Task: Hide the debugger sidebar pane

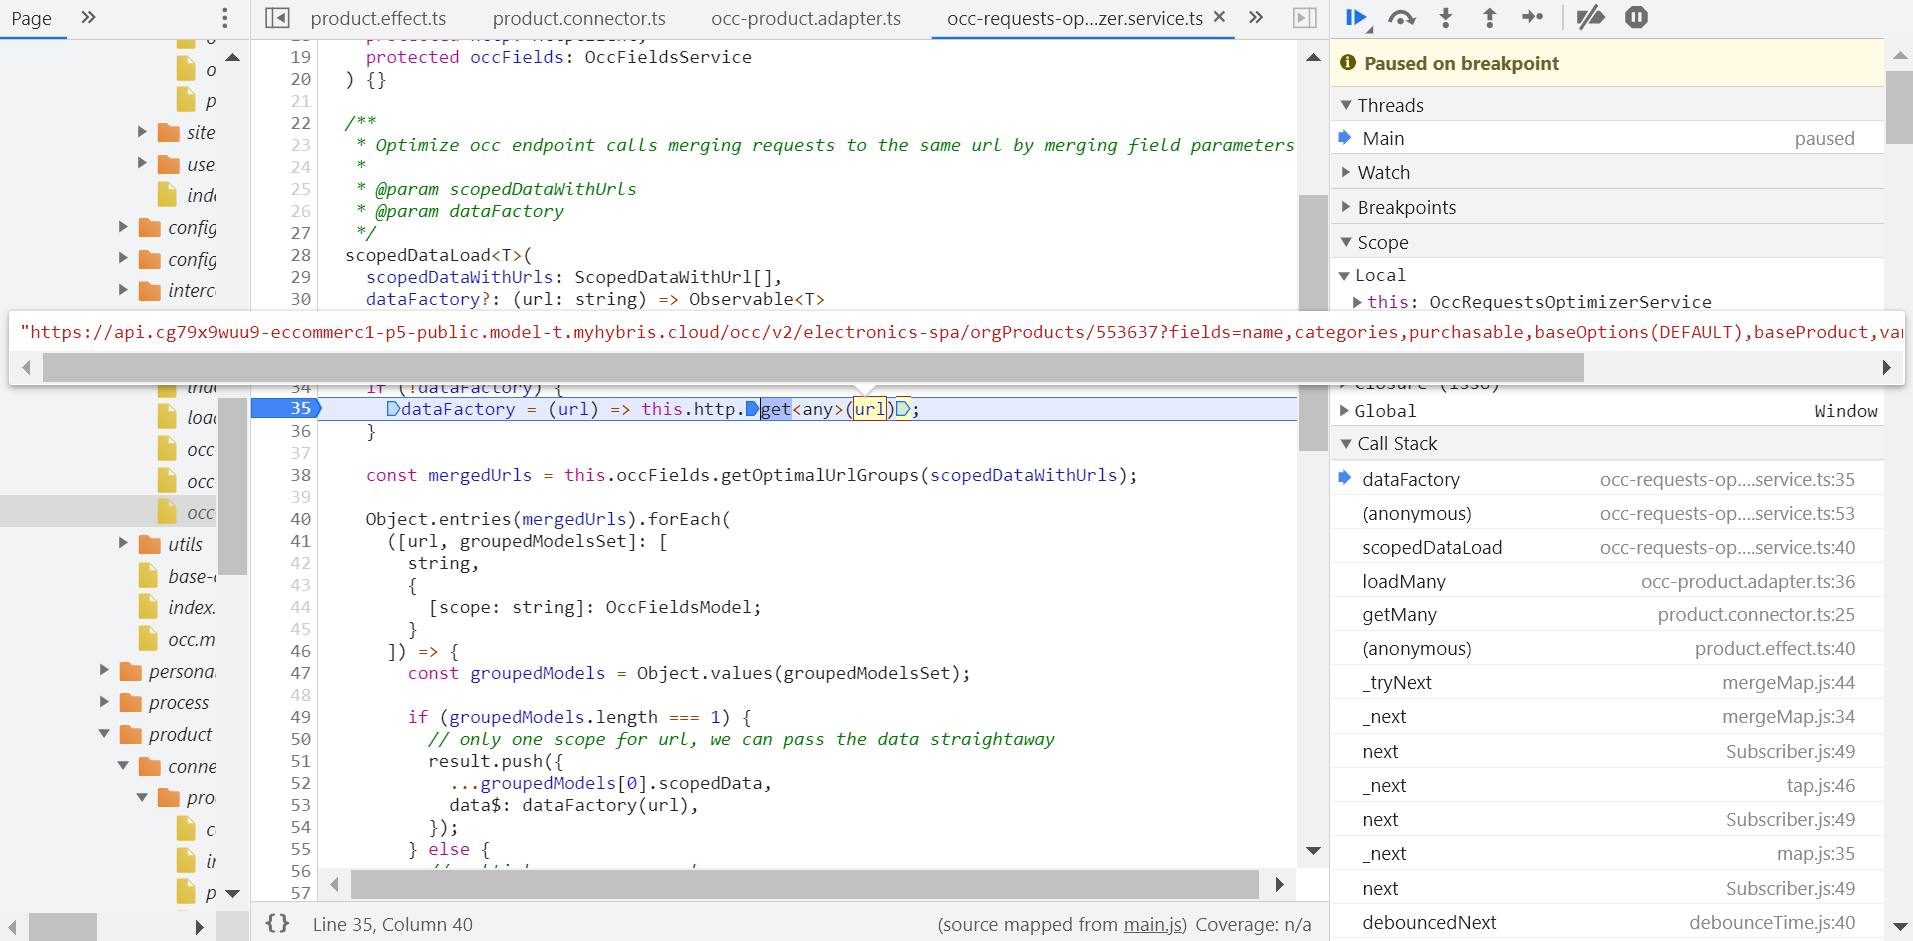Action: pyautogui.click(x=1305, y=18)
